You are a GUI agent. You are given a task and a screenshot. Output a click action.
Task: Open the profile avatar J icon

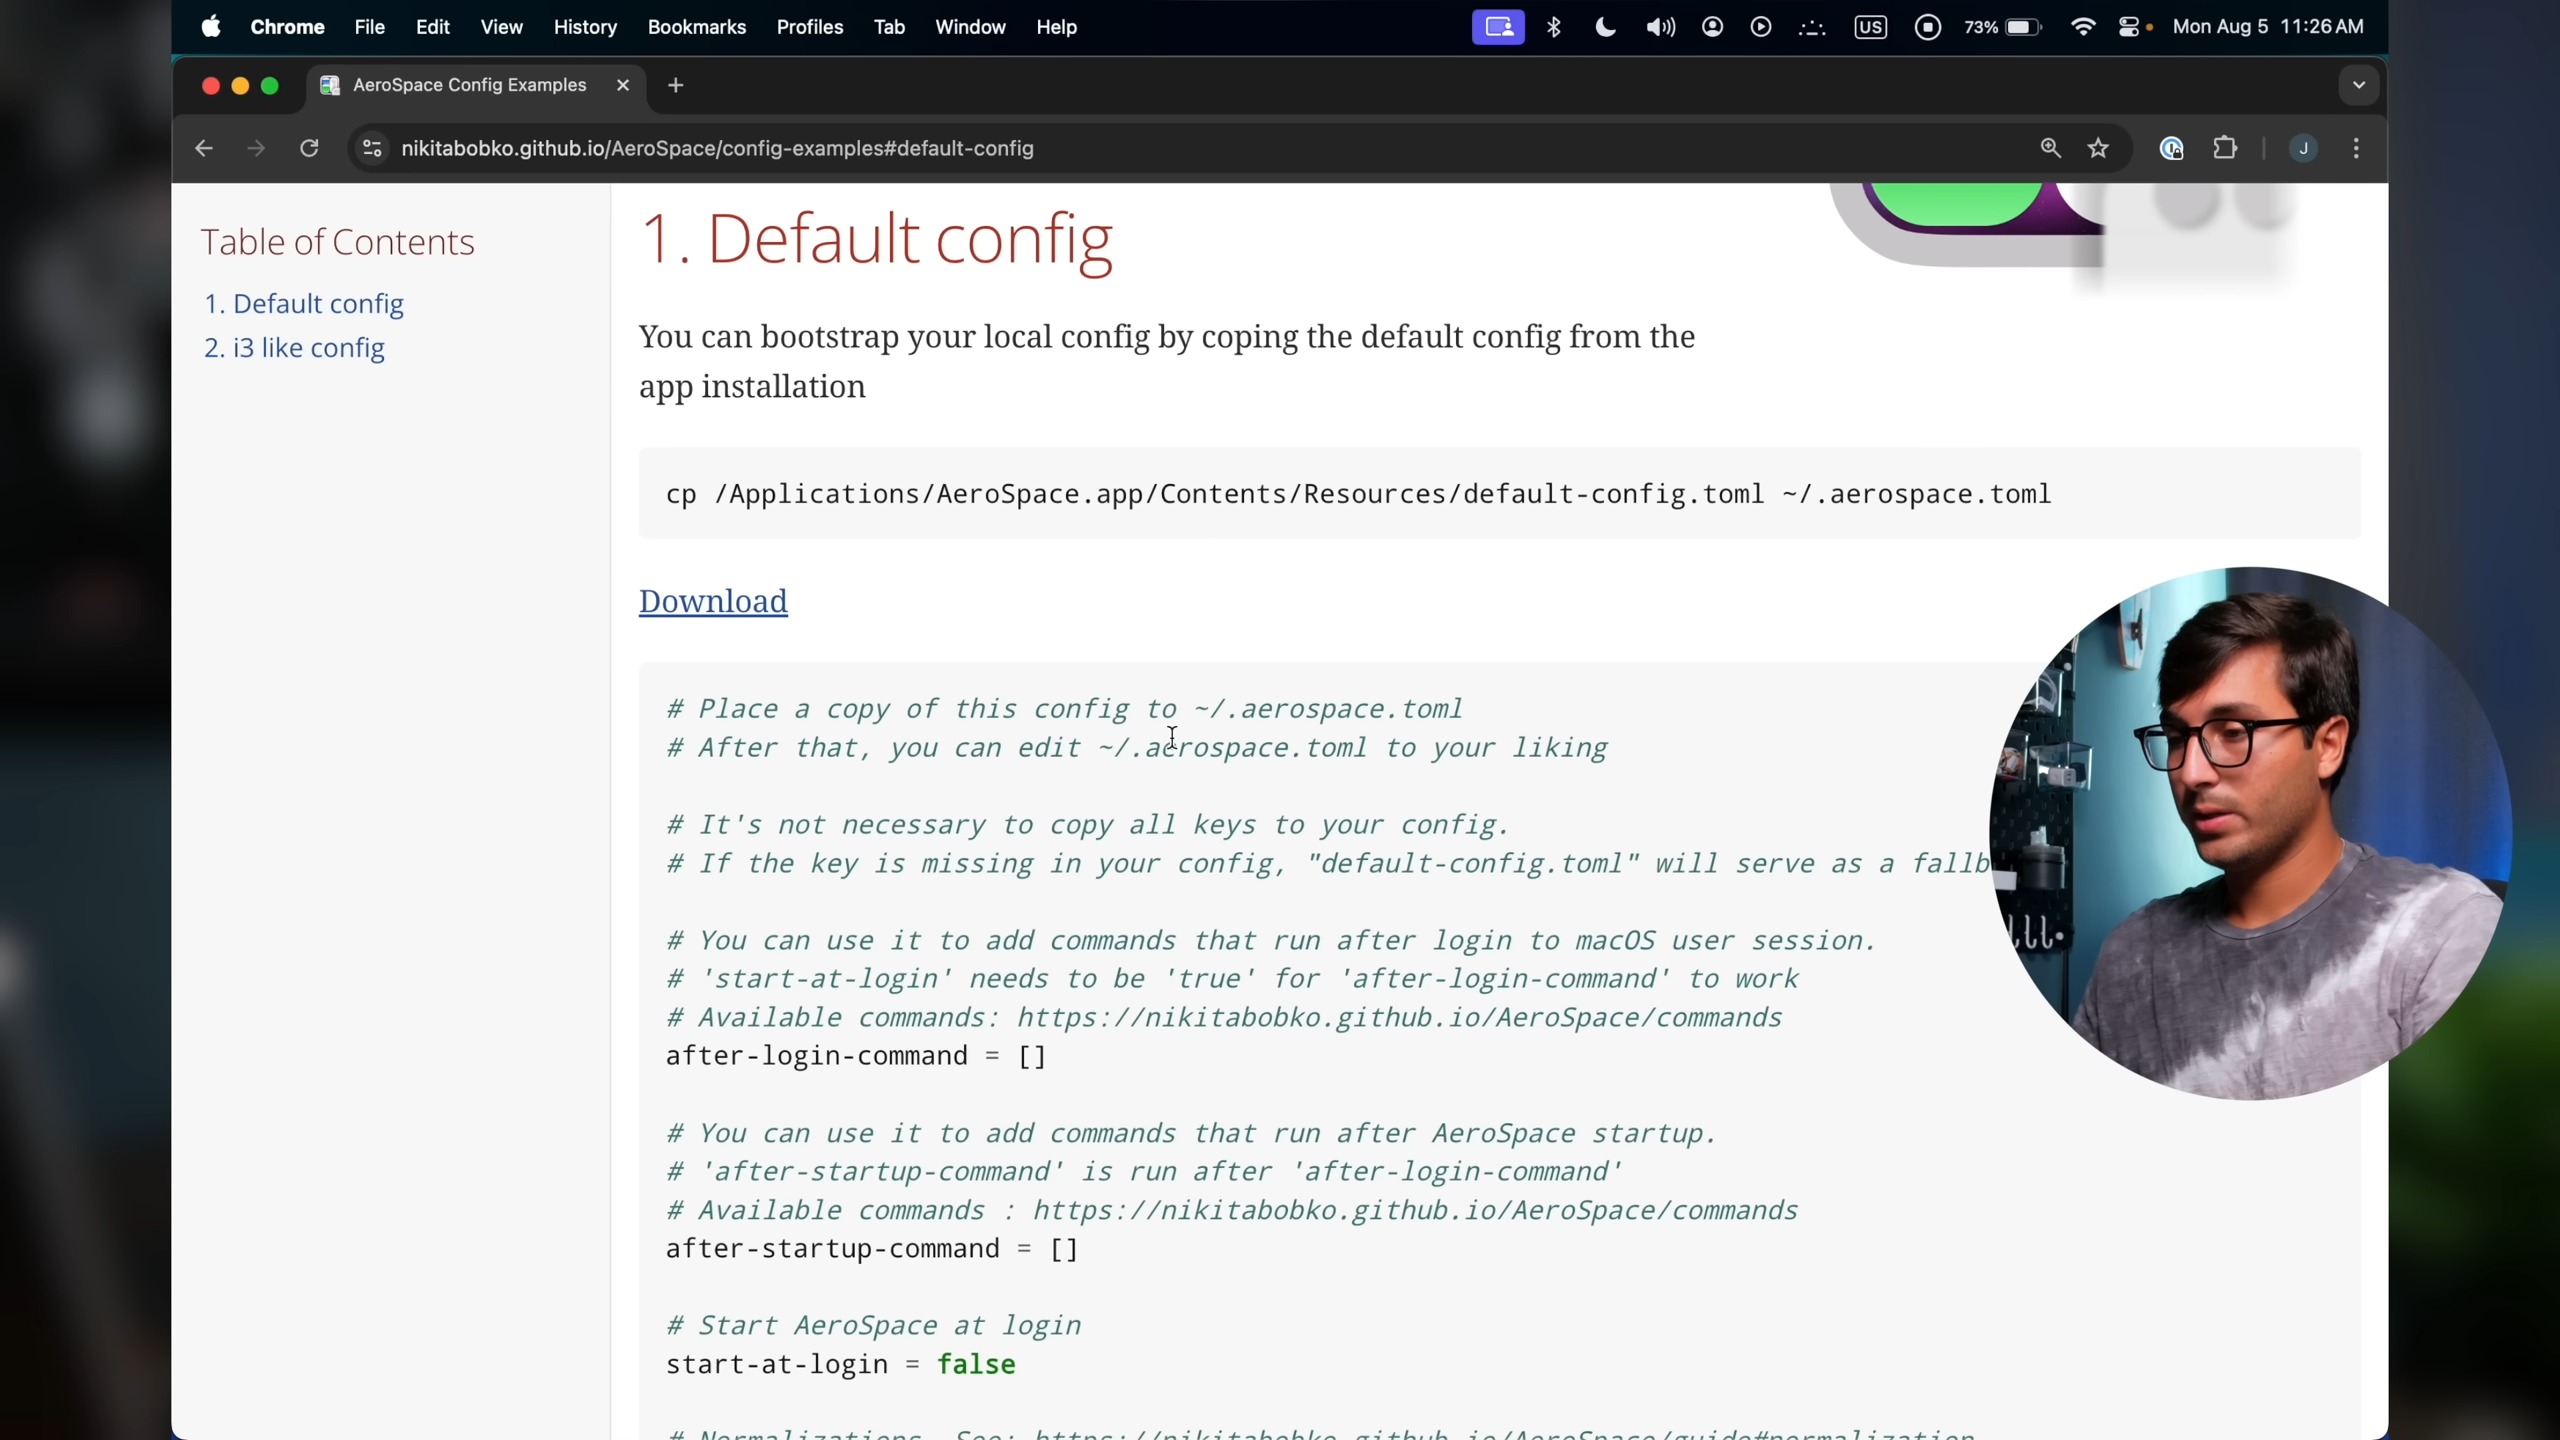[x=2303, y=148]
